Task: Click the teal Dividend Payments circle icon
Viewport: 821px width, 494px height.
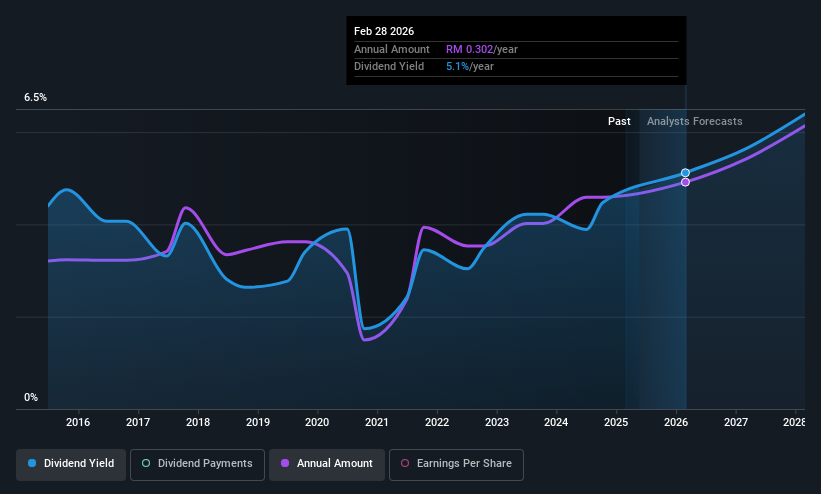Action: 146,463
